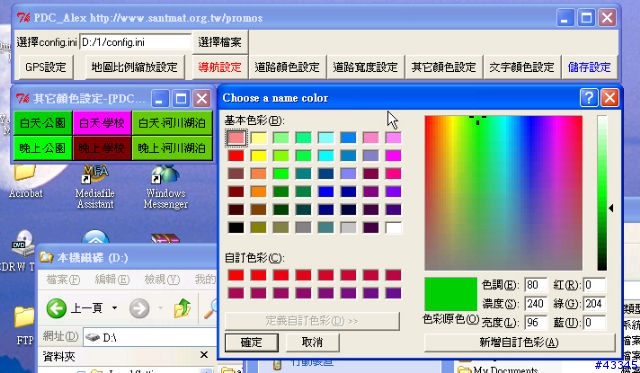Open 道路顏色設定 road color settings

(x=287, y=67)
